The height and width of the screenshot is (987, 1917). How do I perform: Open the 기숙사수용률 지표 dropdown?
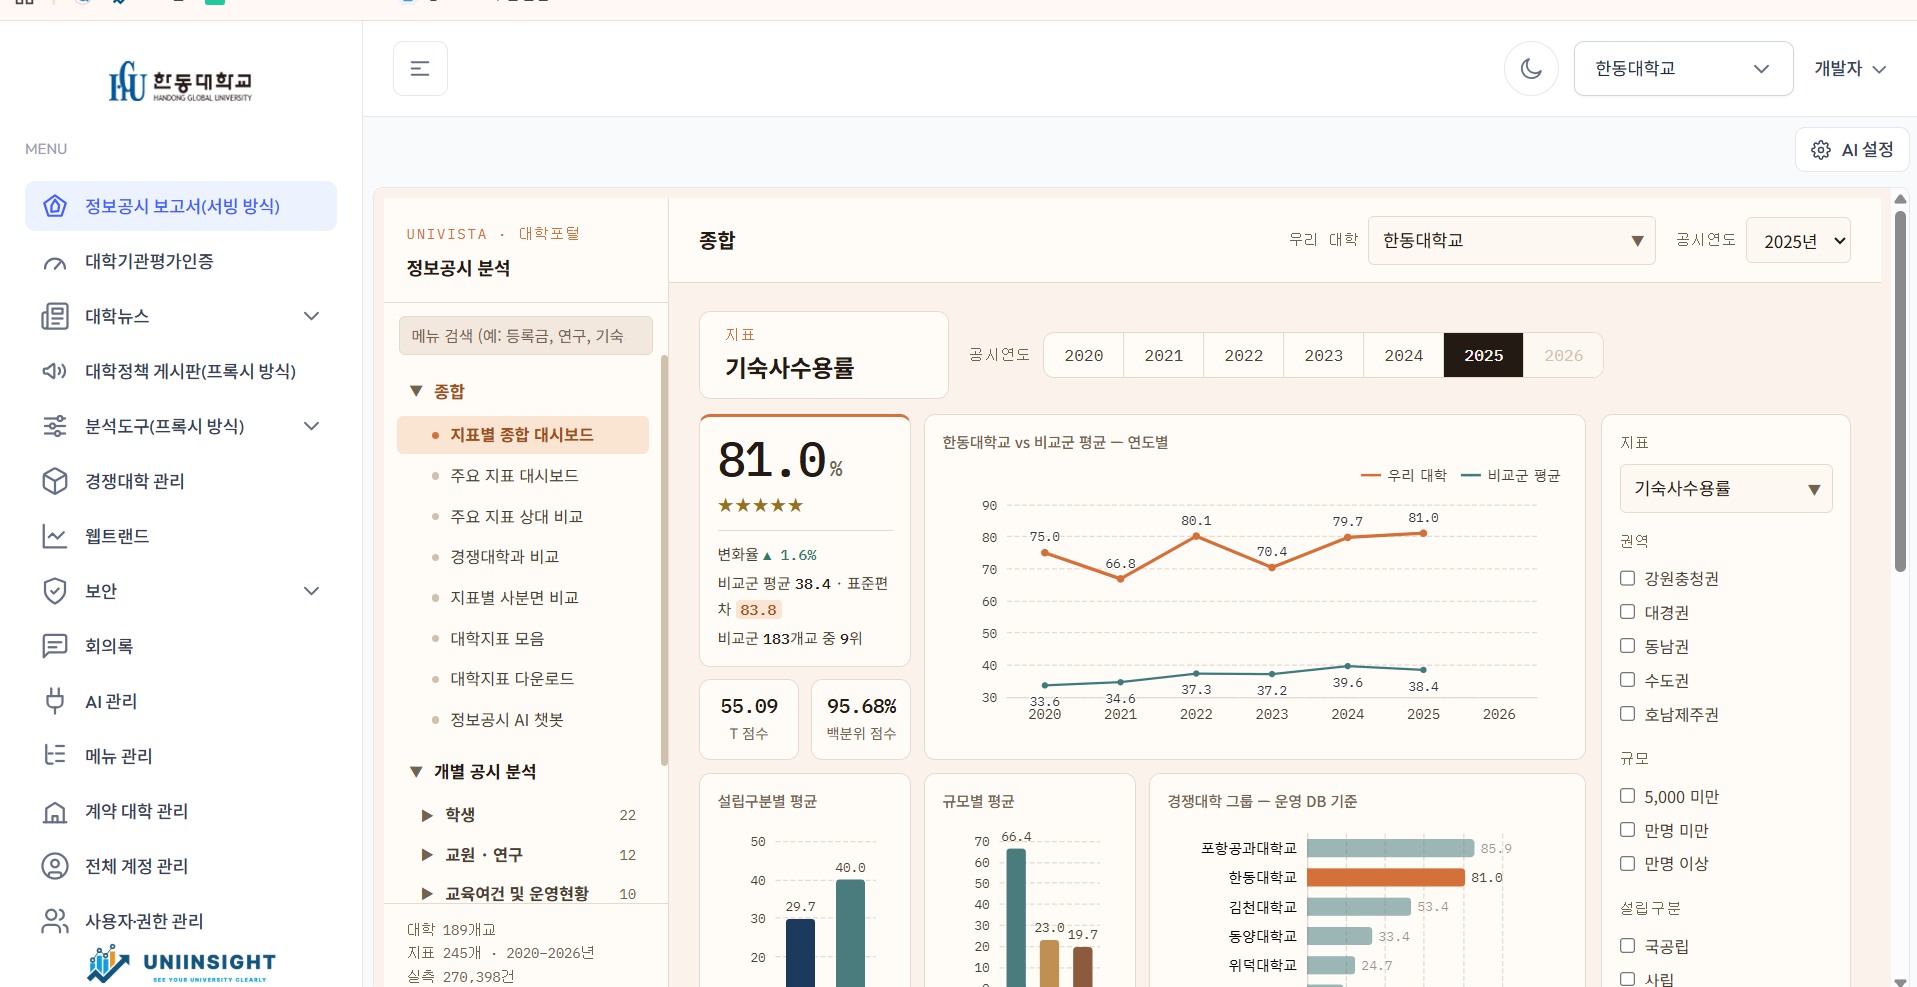[x=1726, y=488]
